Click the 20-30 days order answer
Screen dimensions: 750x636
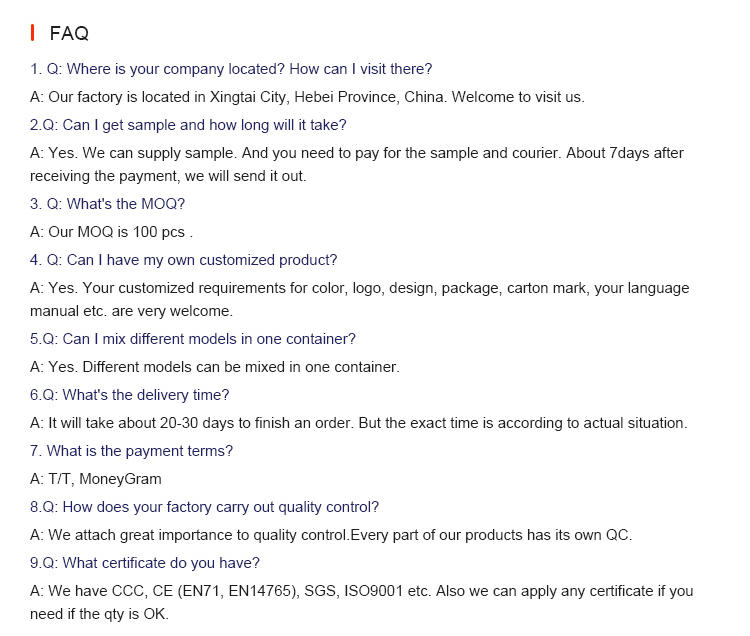click(359, 423)
